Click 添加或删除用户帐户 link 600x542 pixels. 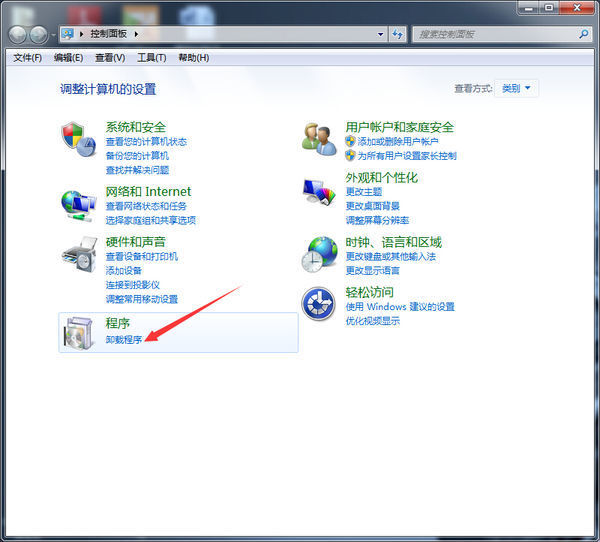[x=398, y=142]
